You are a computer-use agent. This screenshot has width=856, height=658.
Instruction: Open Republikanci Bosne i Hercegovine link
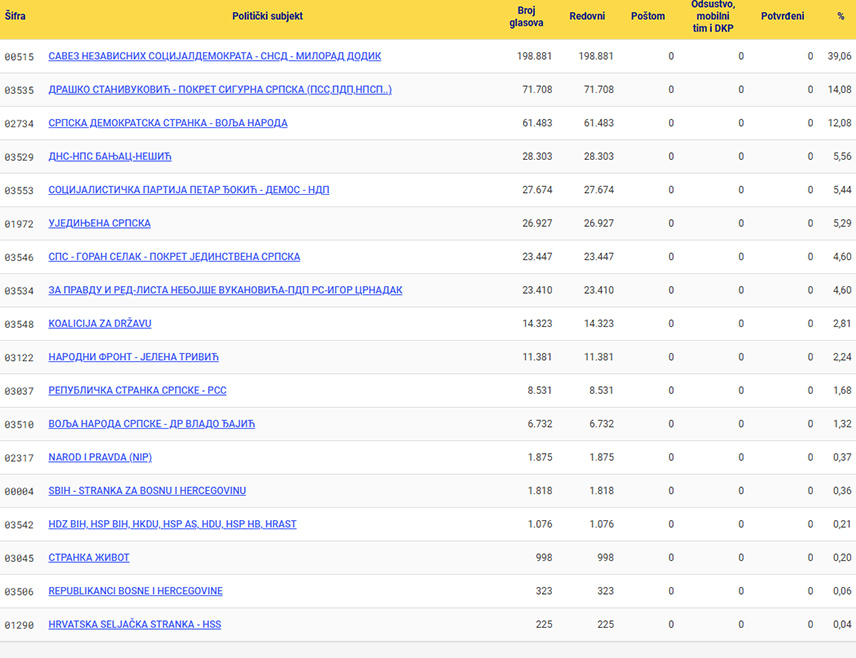point(135,591)
